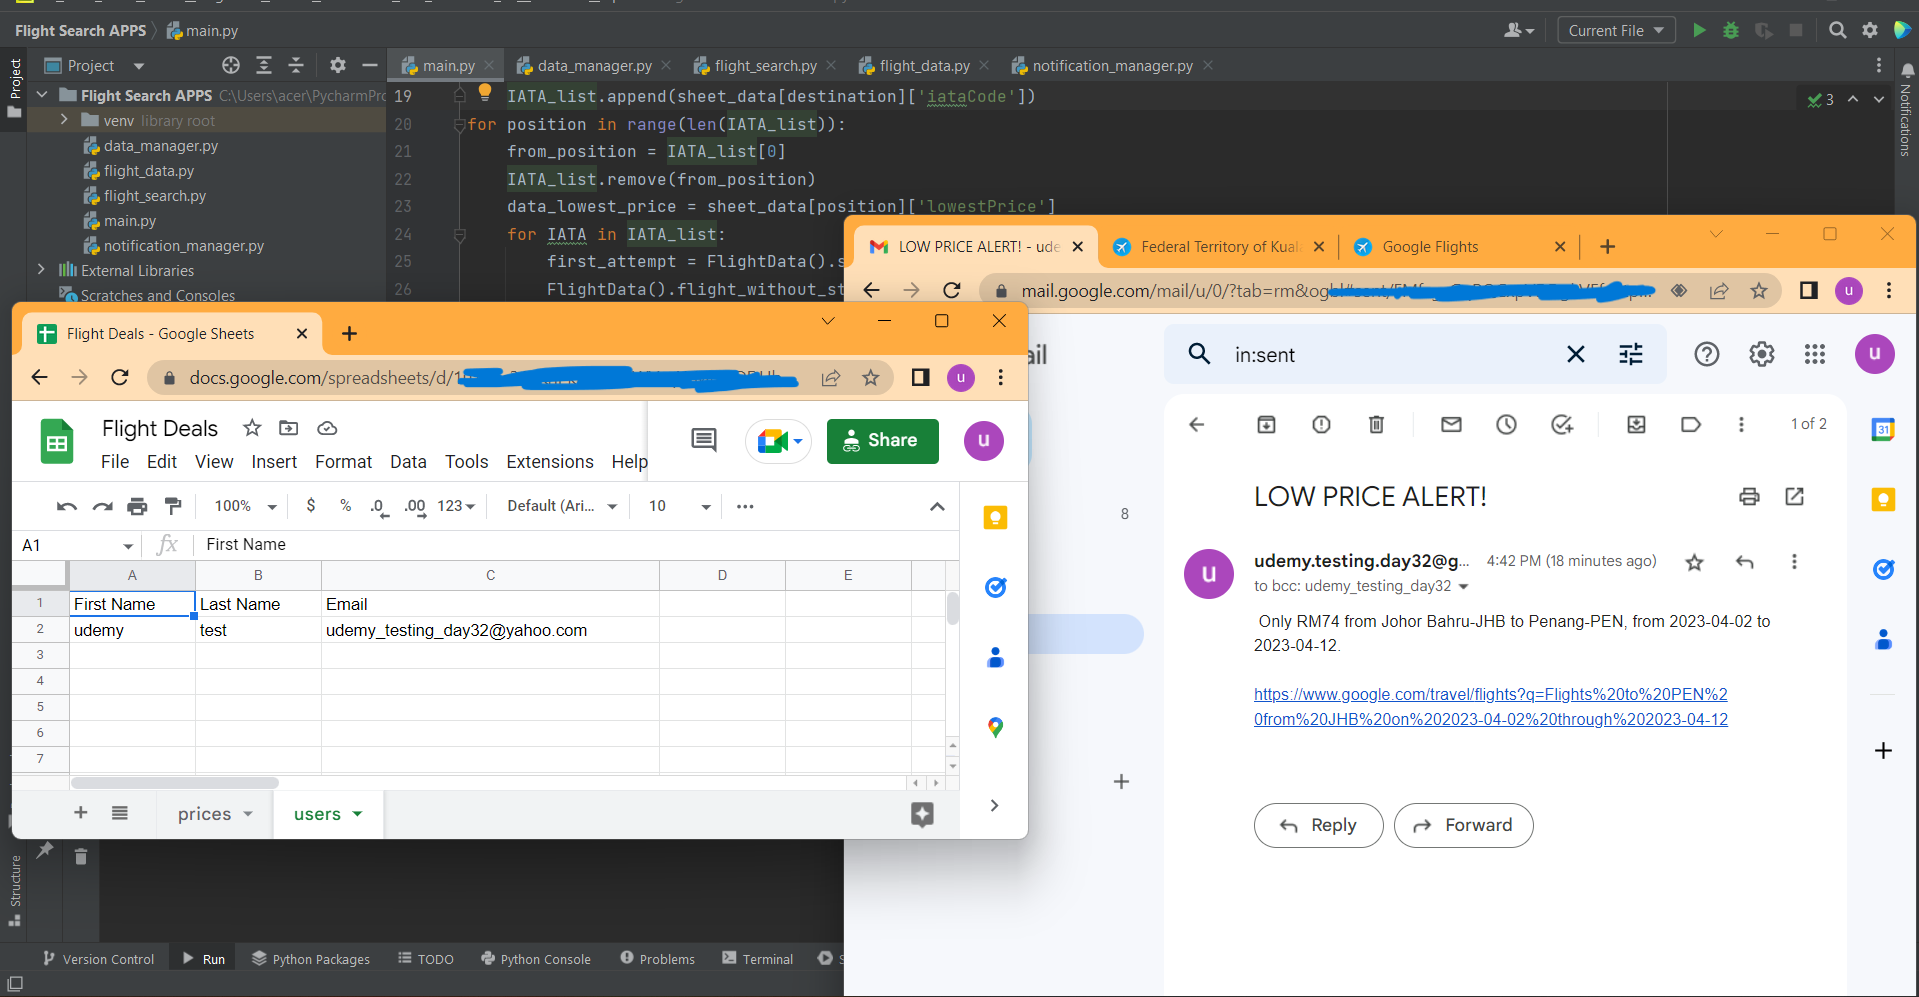Image resolution: width=1919 pixels, height=997 pixels.
Task: Open the Terminal tool window tab
Action: coord(757,959)
